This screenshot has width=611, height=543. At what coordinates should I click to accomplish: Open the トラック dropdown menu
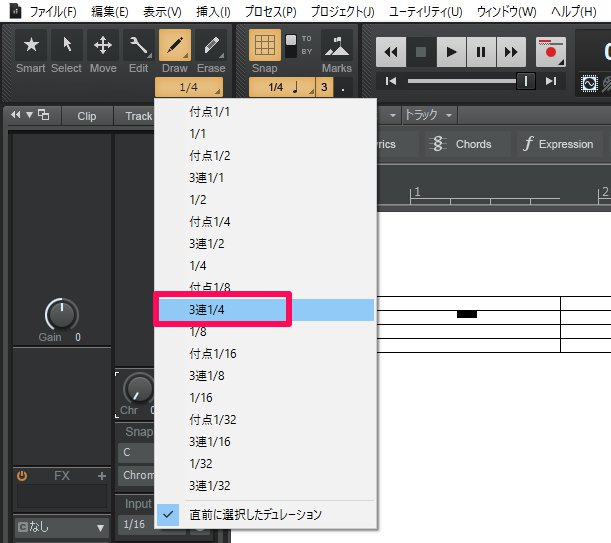pyautogui.click(x=429, y=115)
